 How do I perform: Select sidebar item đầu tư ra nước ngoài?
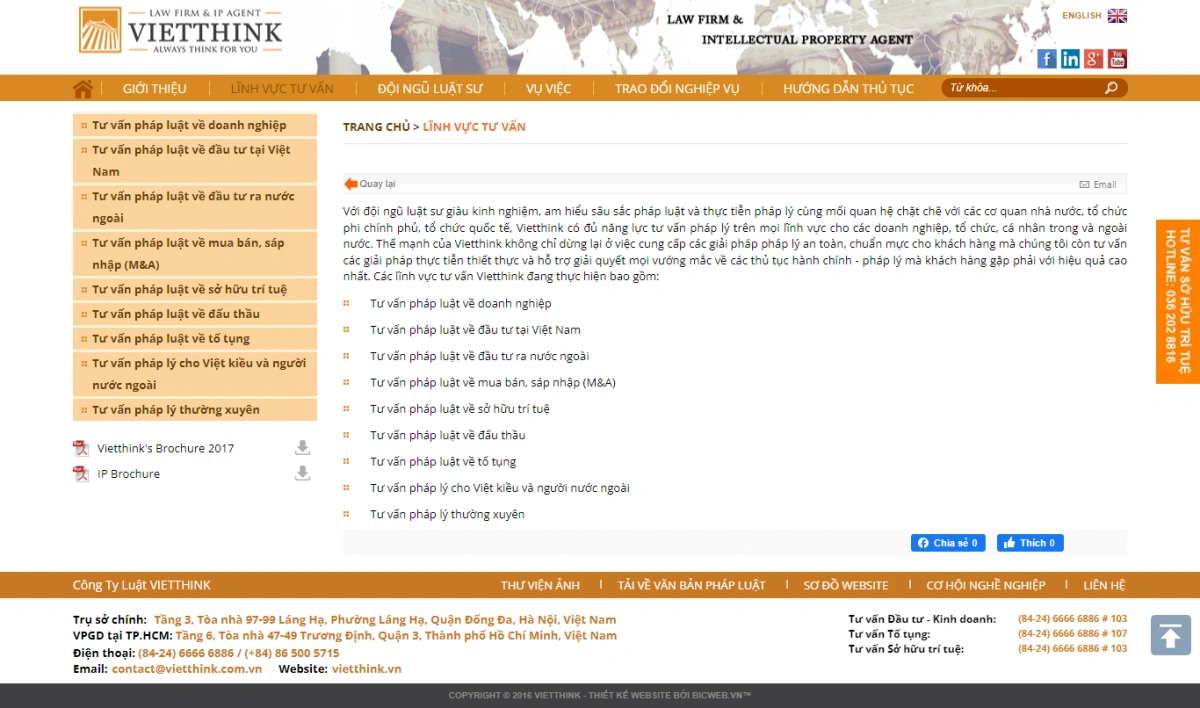(195, 207)
